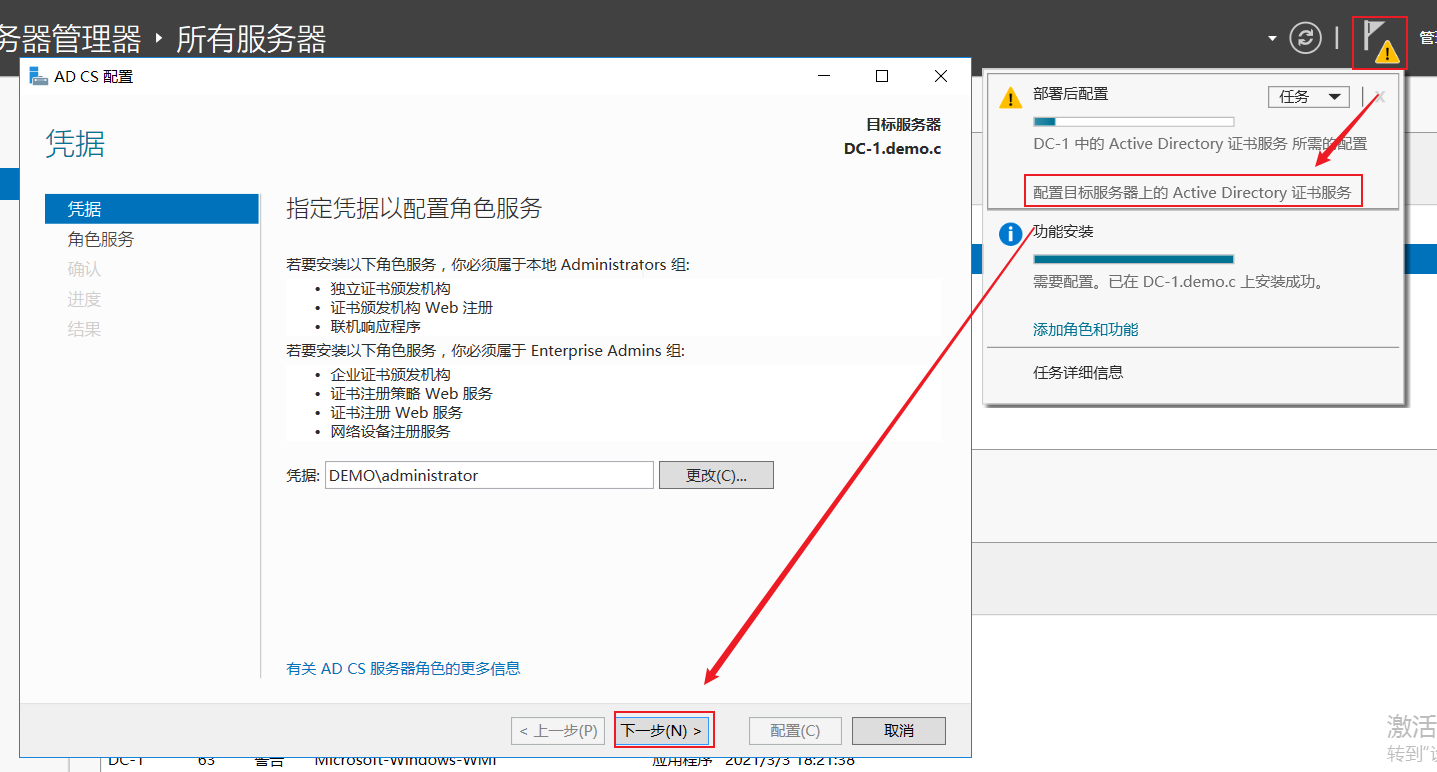Viewport: 1437px width, 772px height.
Task: Click the 联机响应程序 list entry
Action: coord(375,327)
